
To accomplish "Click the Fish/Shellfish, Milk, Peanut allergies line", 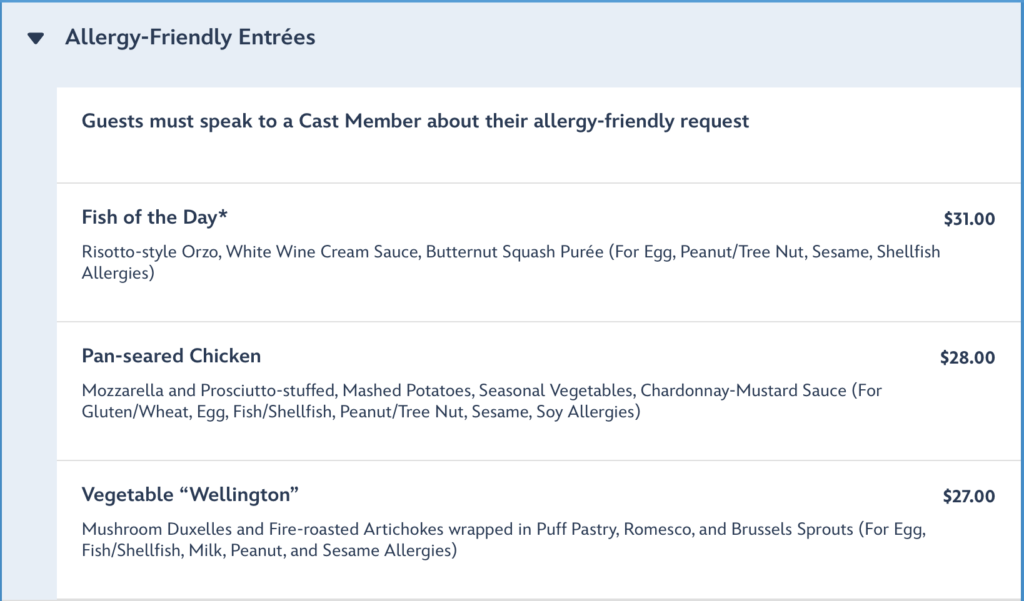I will point(269,551).
